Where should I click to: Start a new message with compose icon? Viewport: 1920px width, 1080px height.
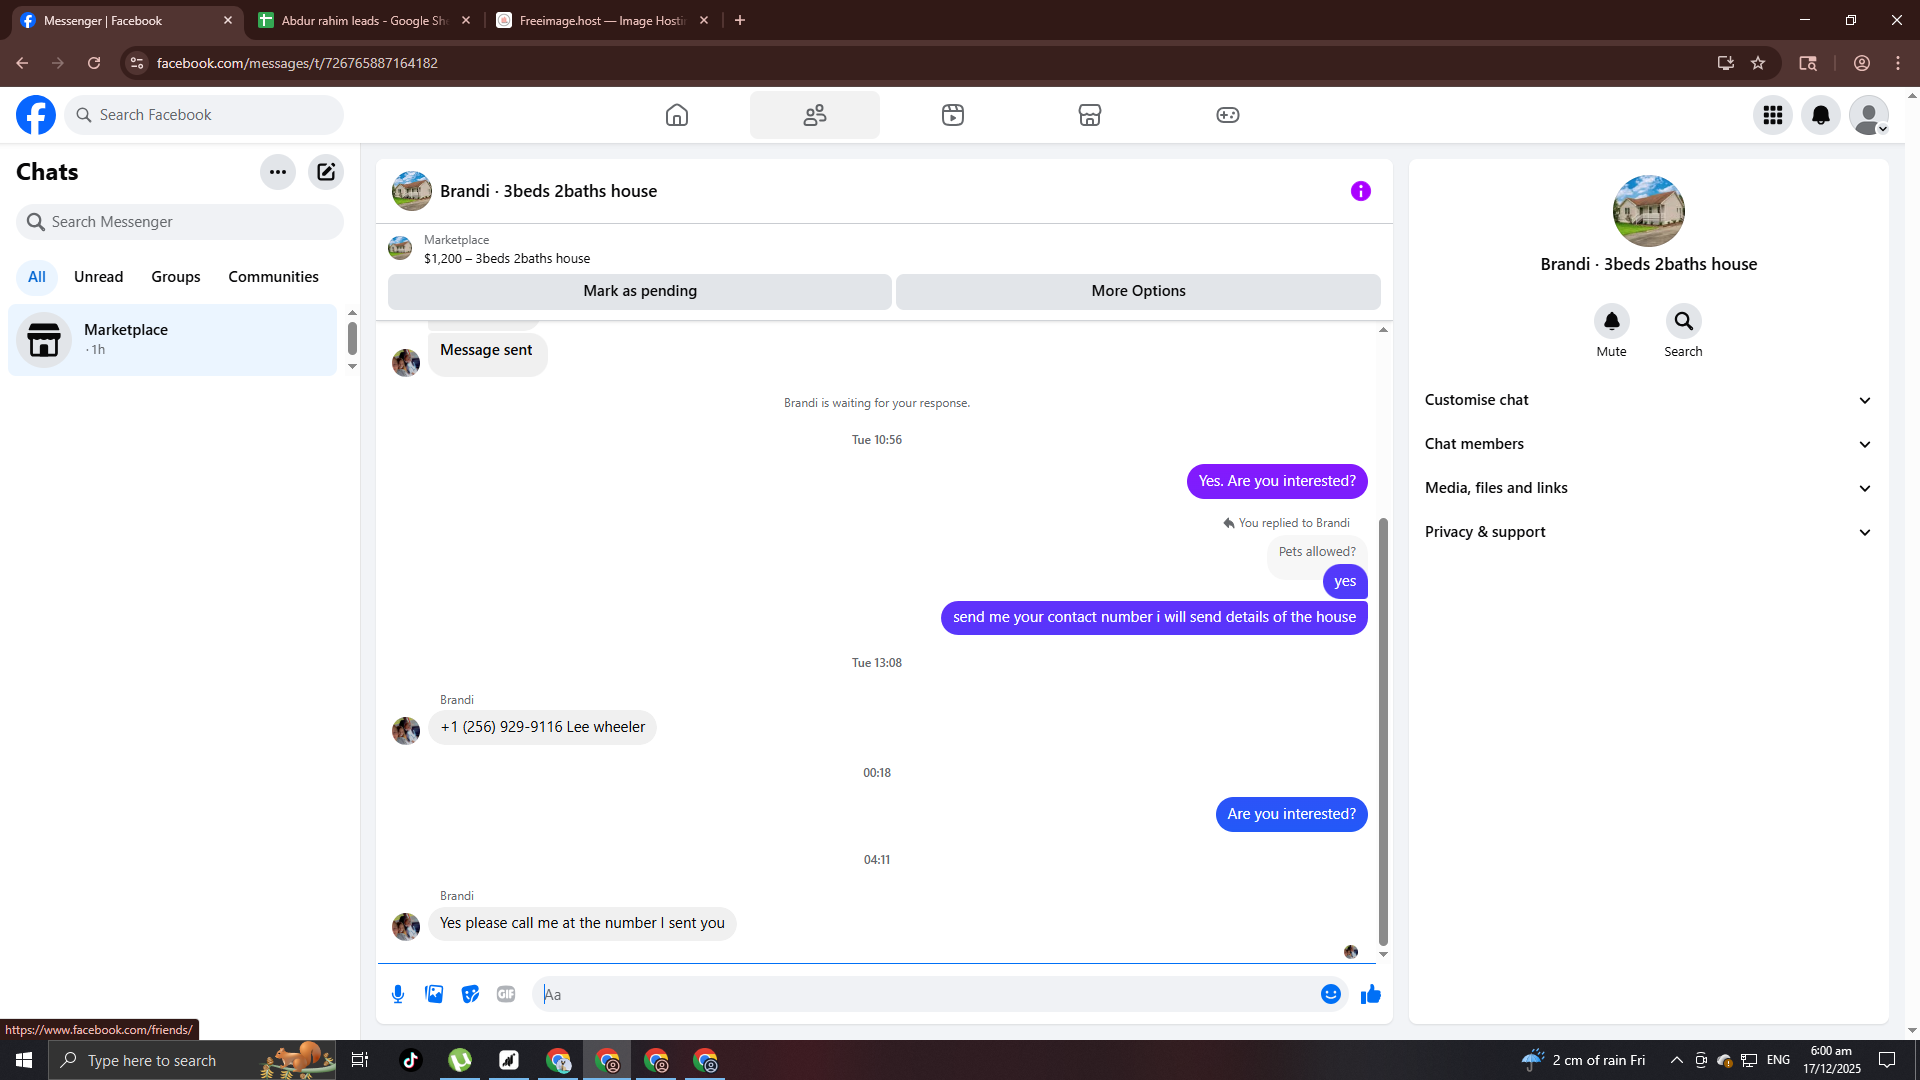[326, 172]
